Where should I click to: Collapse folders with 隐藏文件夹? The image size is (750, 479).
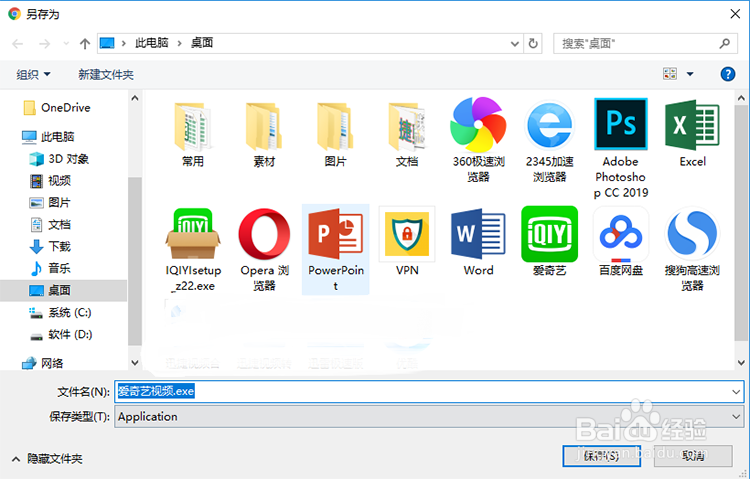coord(47,459)
